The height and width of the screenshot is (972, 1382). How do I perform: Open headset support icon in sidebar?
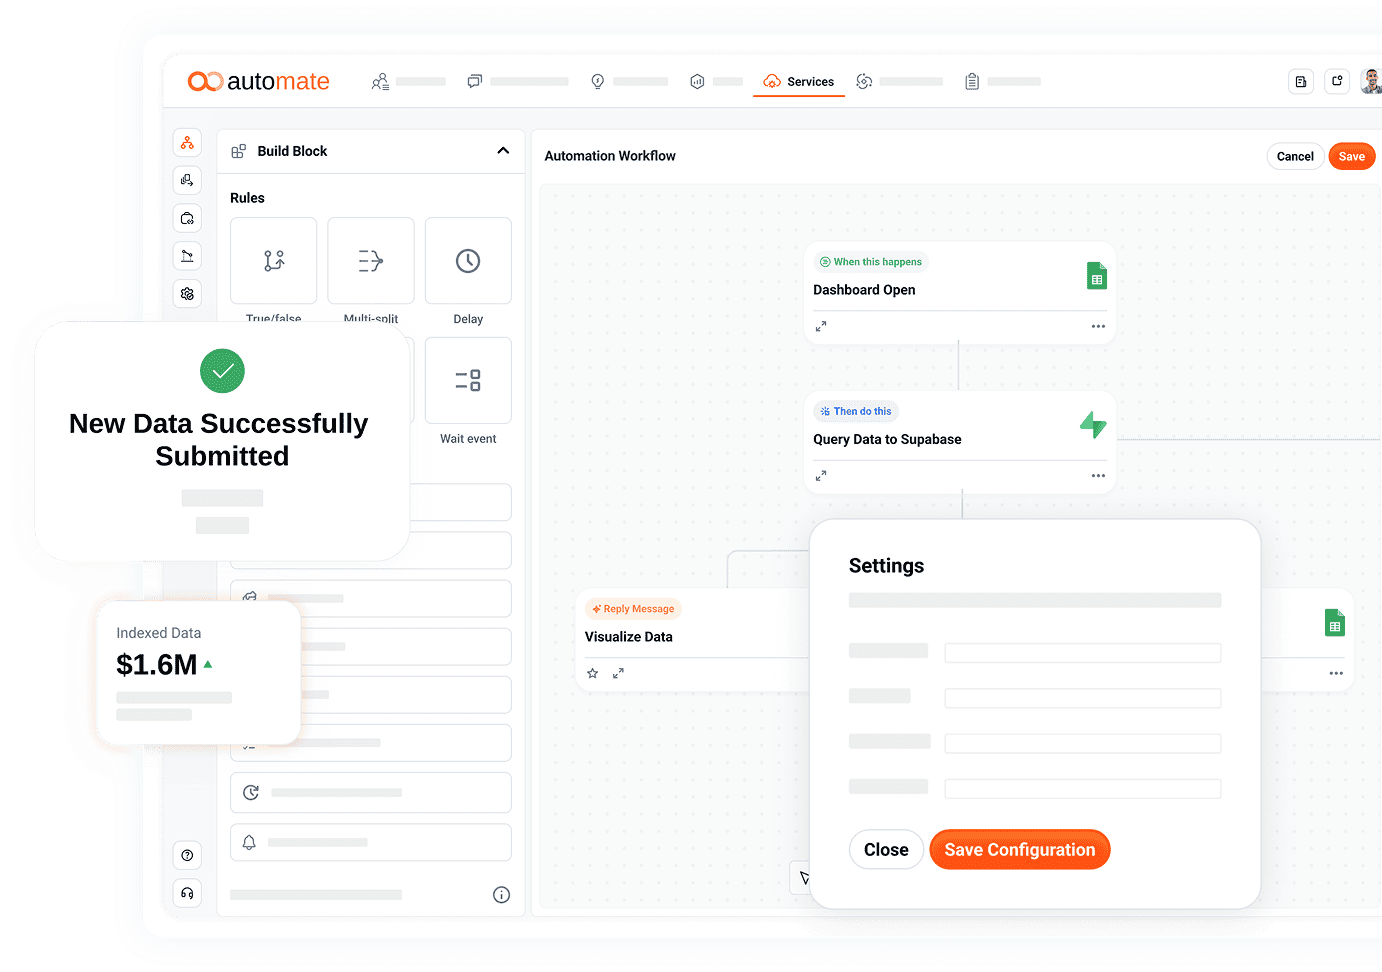click(x=187, y=893)
